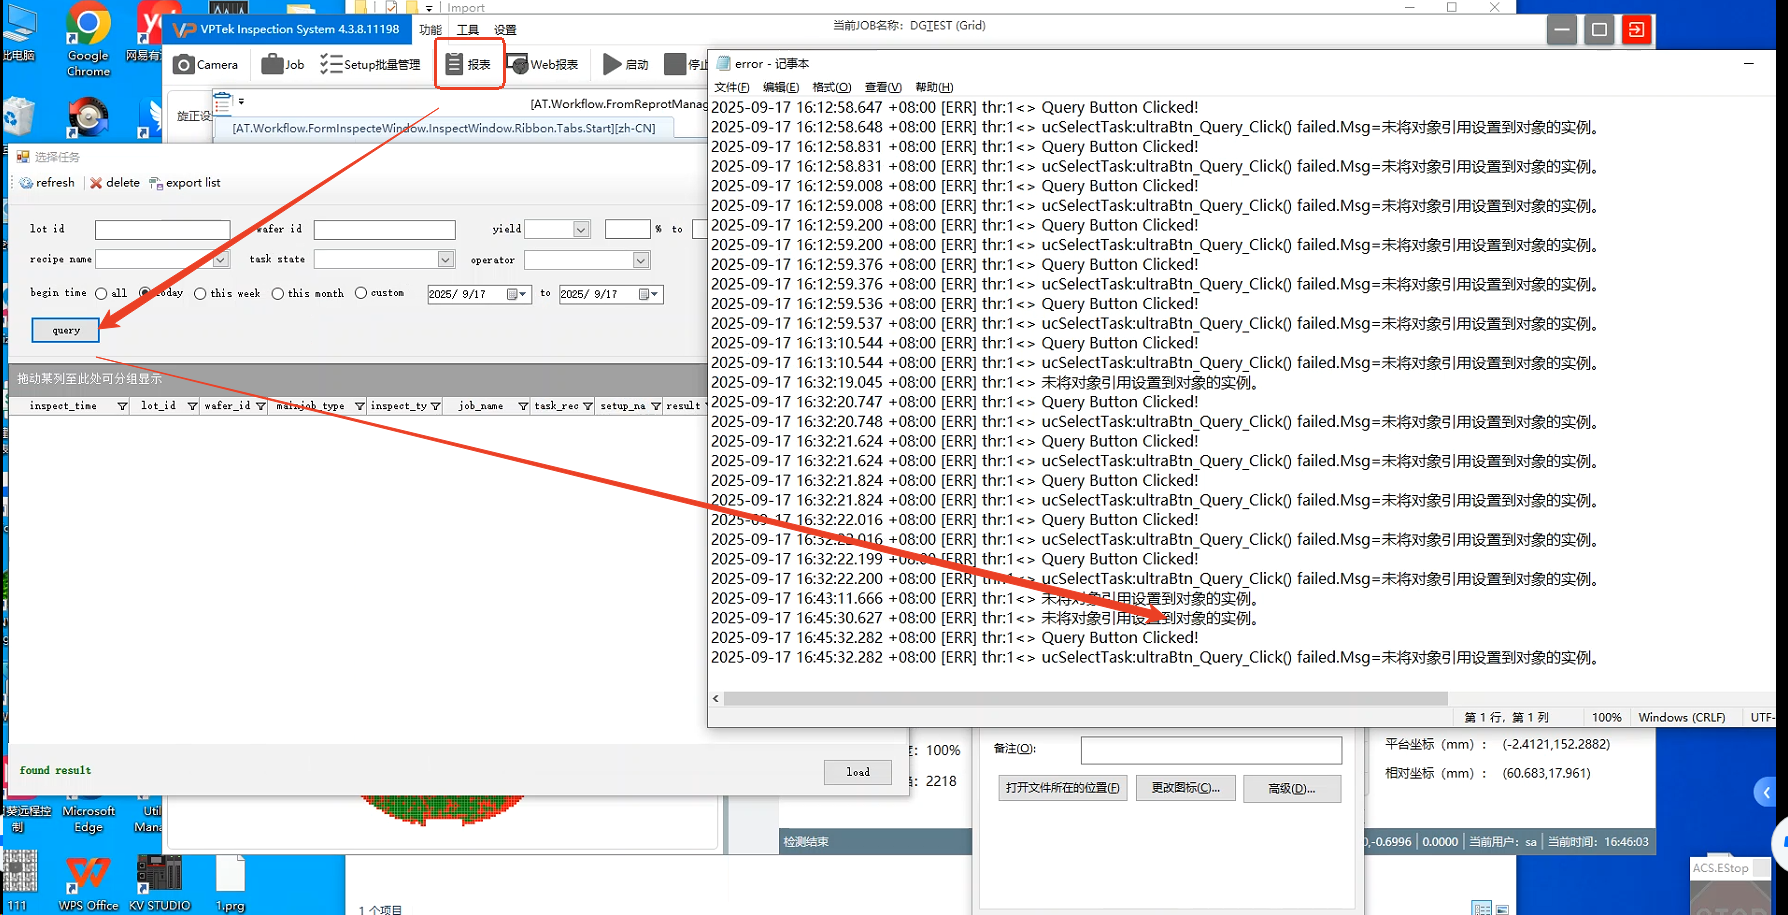
Task: Open the Camera tool in toolbar
Action: (x=205, y=65)
